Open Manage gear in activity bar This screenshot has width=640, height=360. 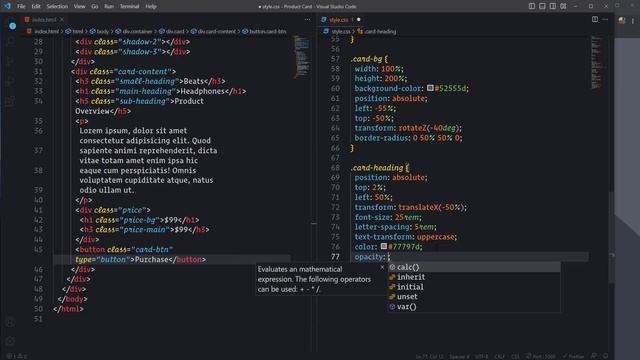(x=11, y=341)
